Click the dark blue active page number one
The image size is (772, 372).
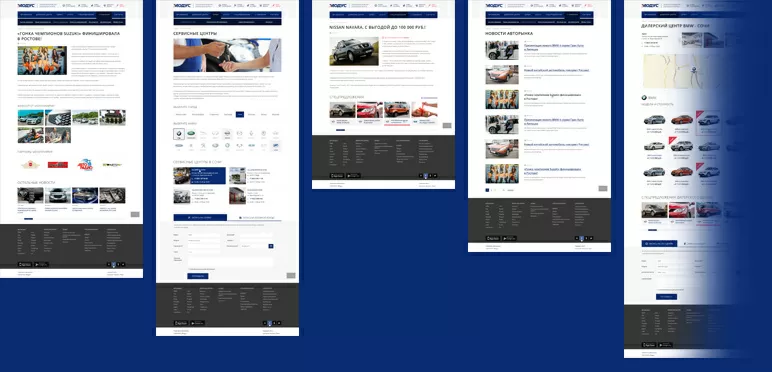(487, 190)
